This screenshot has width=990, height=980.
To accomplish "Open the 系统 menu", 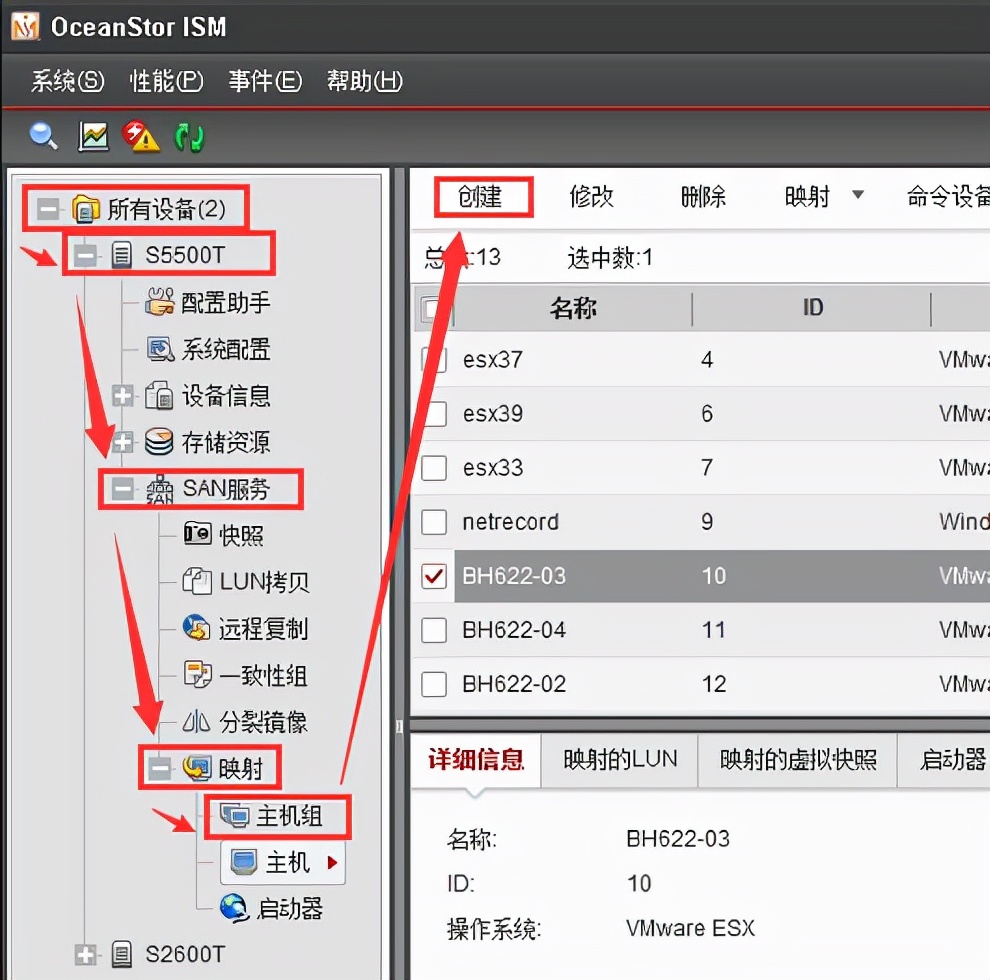I will click(66, 81).
